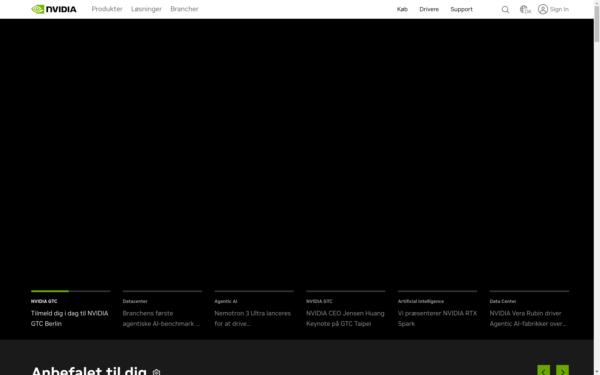Image resolution: width=600 pixels, height=375 pixels.
Task: Click the Anbefalet til dig heading
Action: pos(89,370)
